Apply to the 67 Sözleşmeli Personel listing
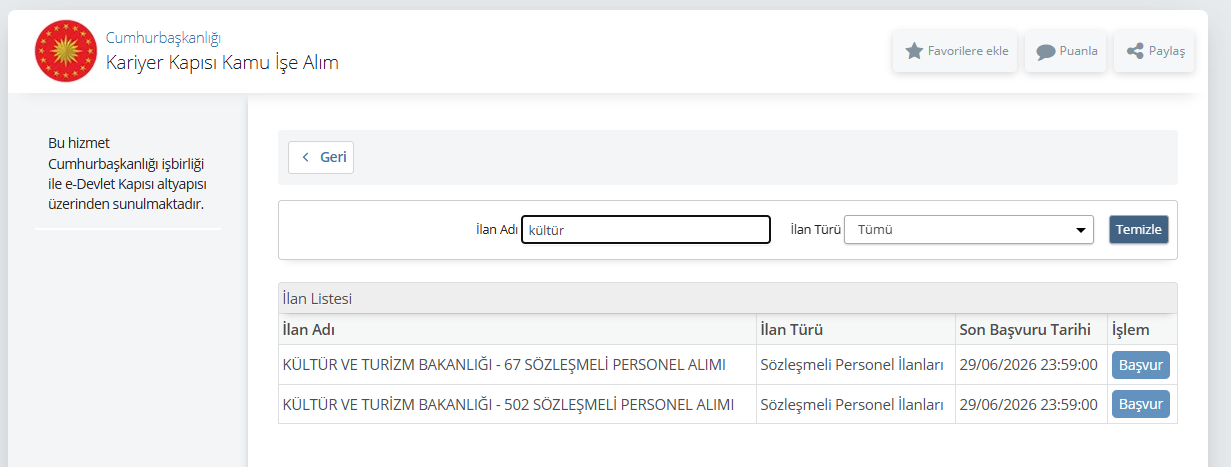This screenshot has height=467, width=1231. click(x=1141, y=365)
